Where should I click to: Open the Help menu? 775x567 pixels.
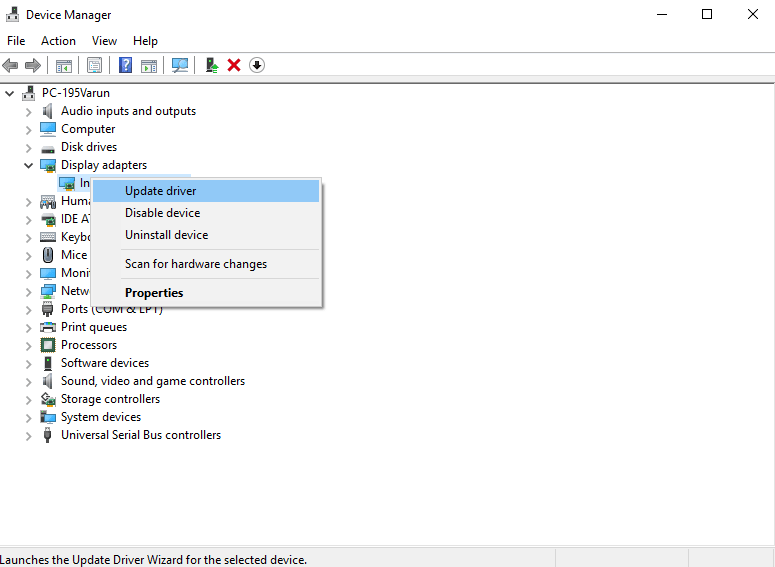pos(145,41)
